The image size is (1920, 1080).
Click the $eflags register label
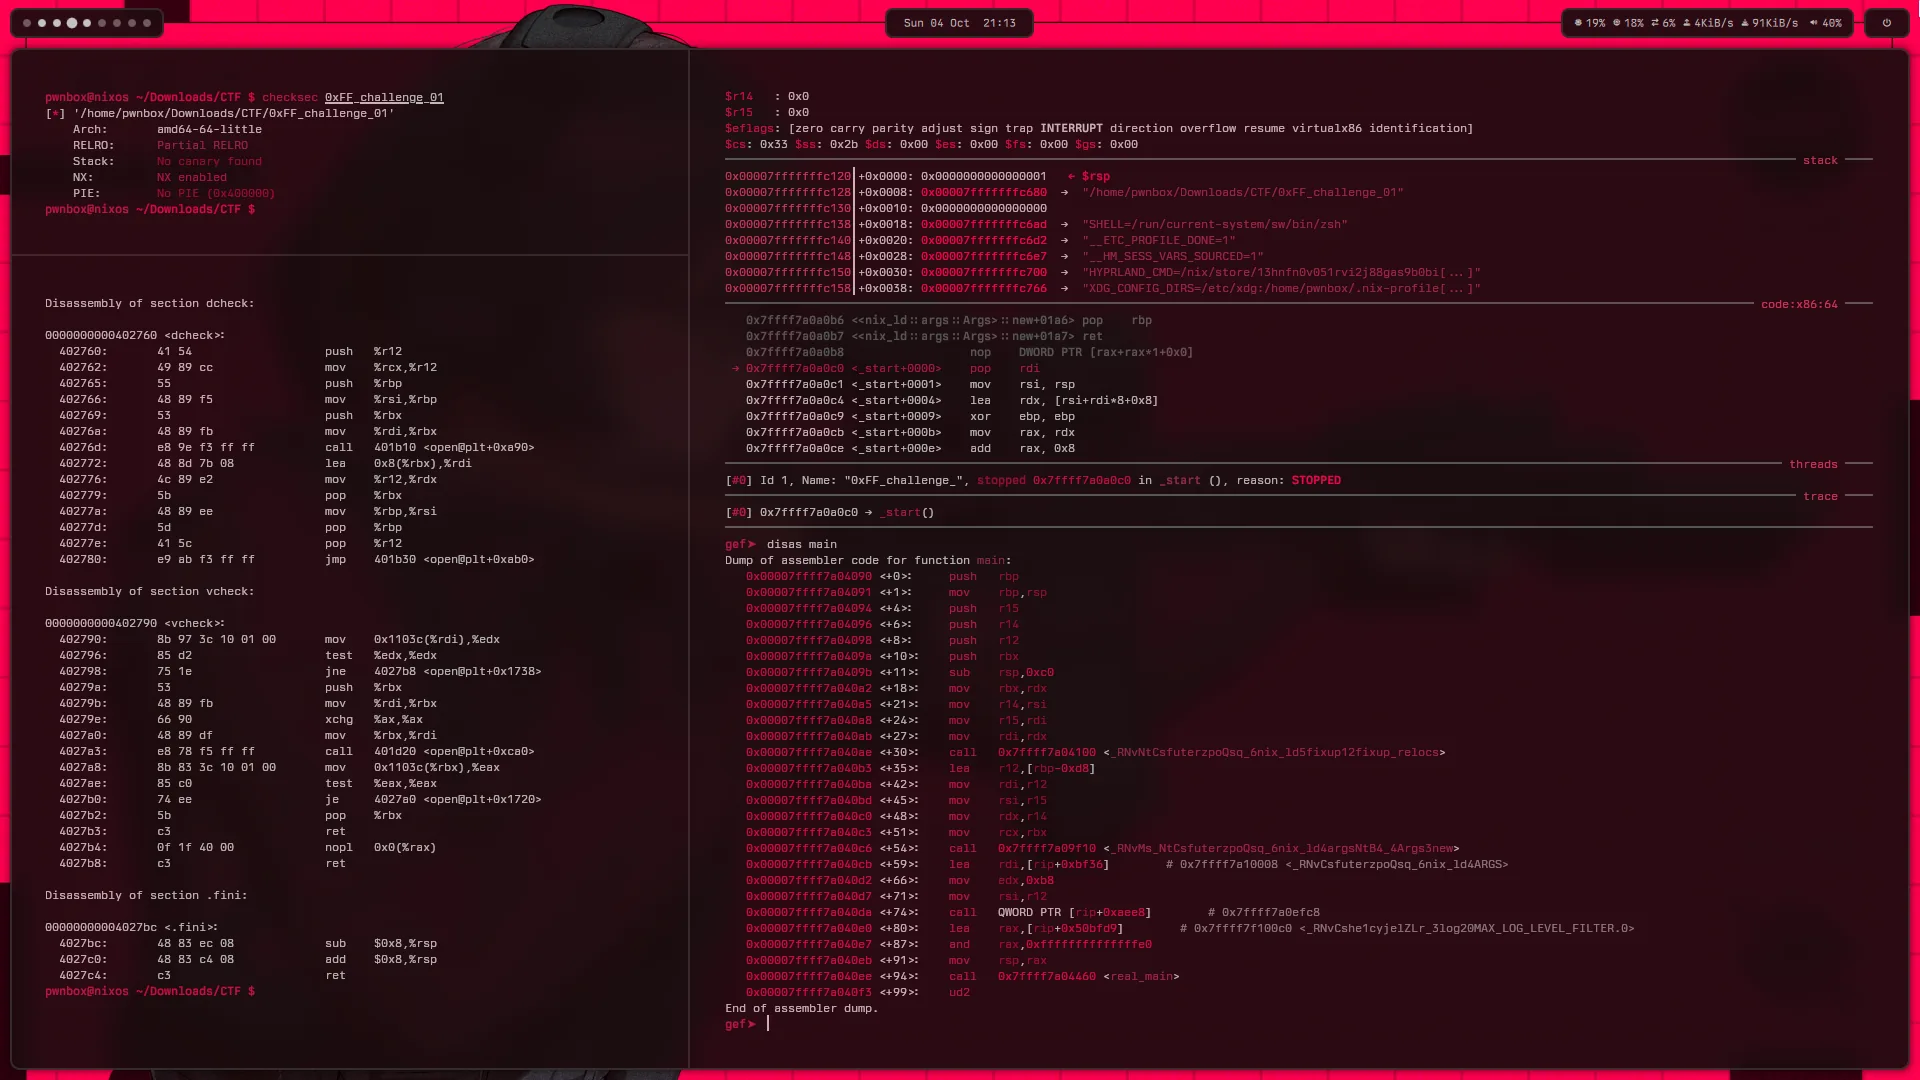pyautogui.click(x=749, y=128)
